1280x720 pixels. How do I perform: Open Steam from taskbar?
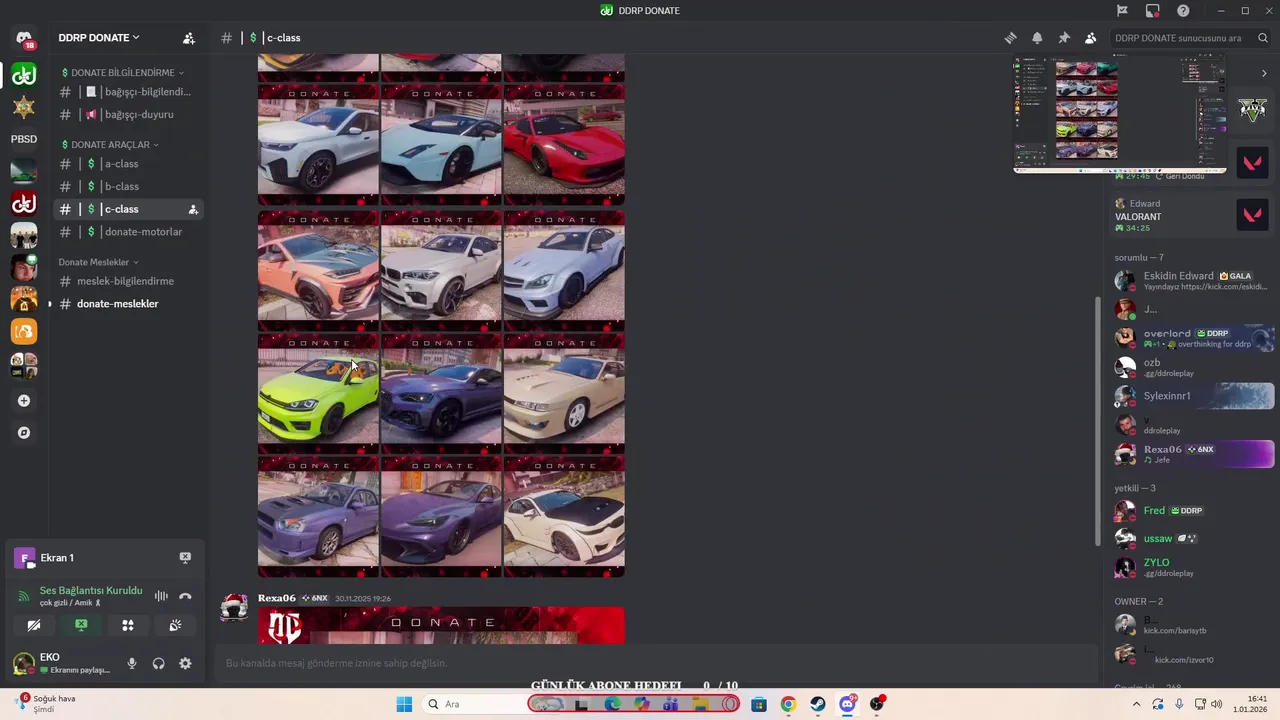click(818, 704)
